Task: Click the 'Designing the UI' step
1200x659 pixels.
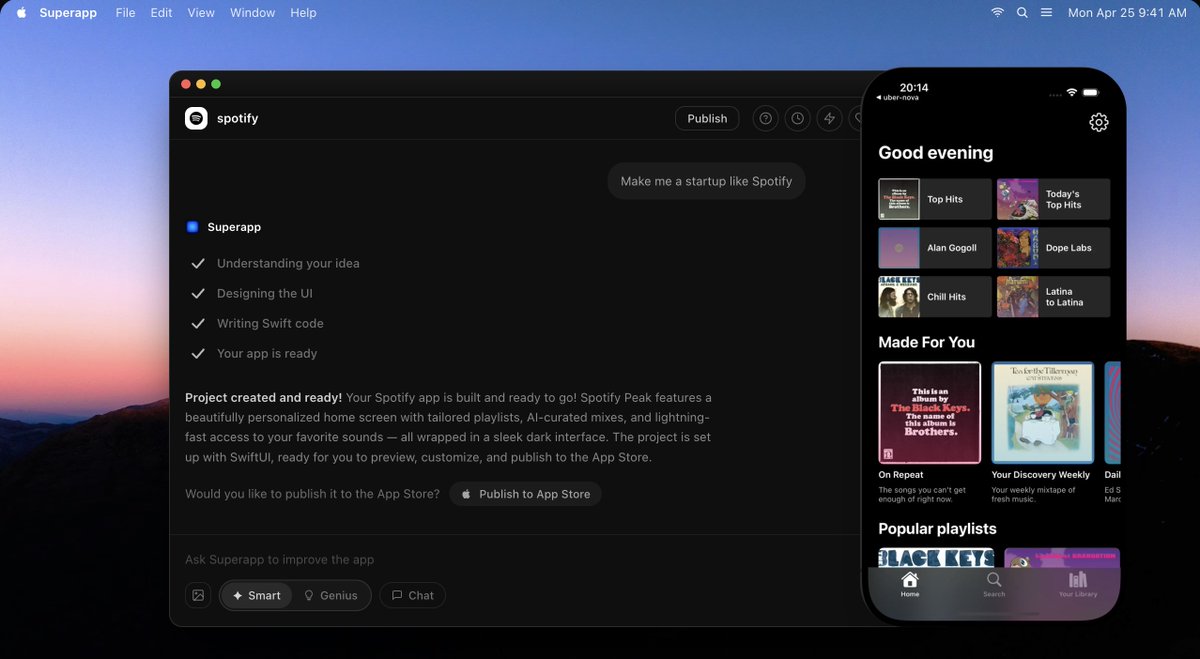Action: coord(265,293)
